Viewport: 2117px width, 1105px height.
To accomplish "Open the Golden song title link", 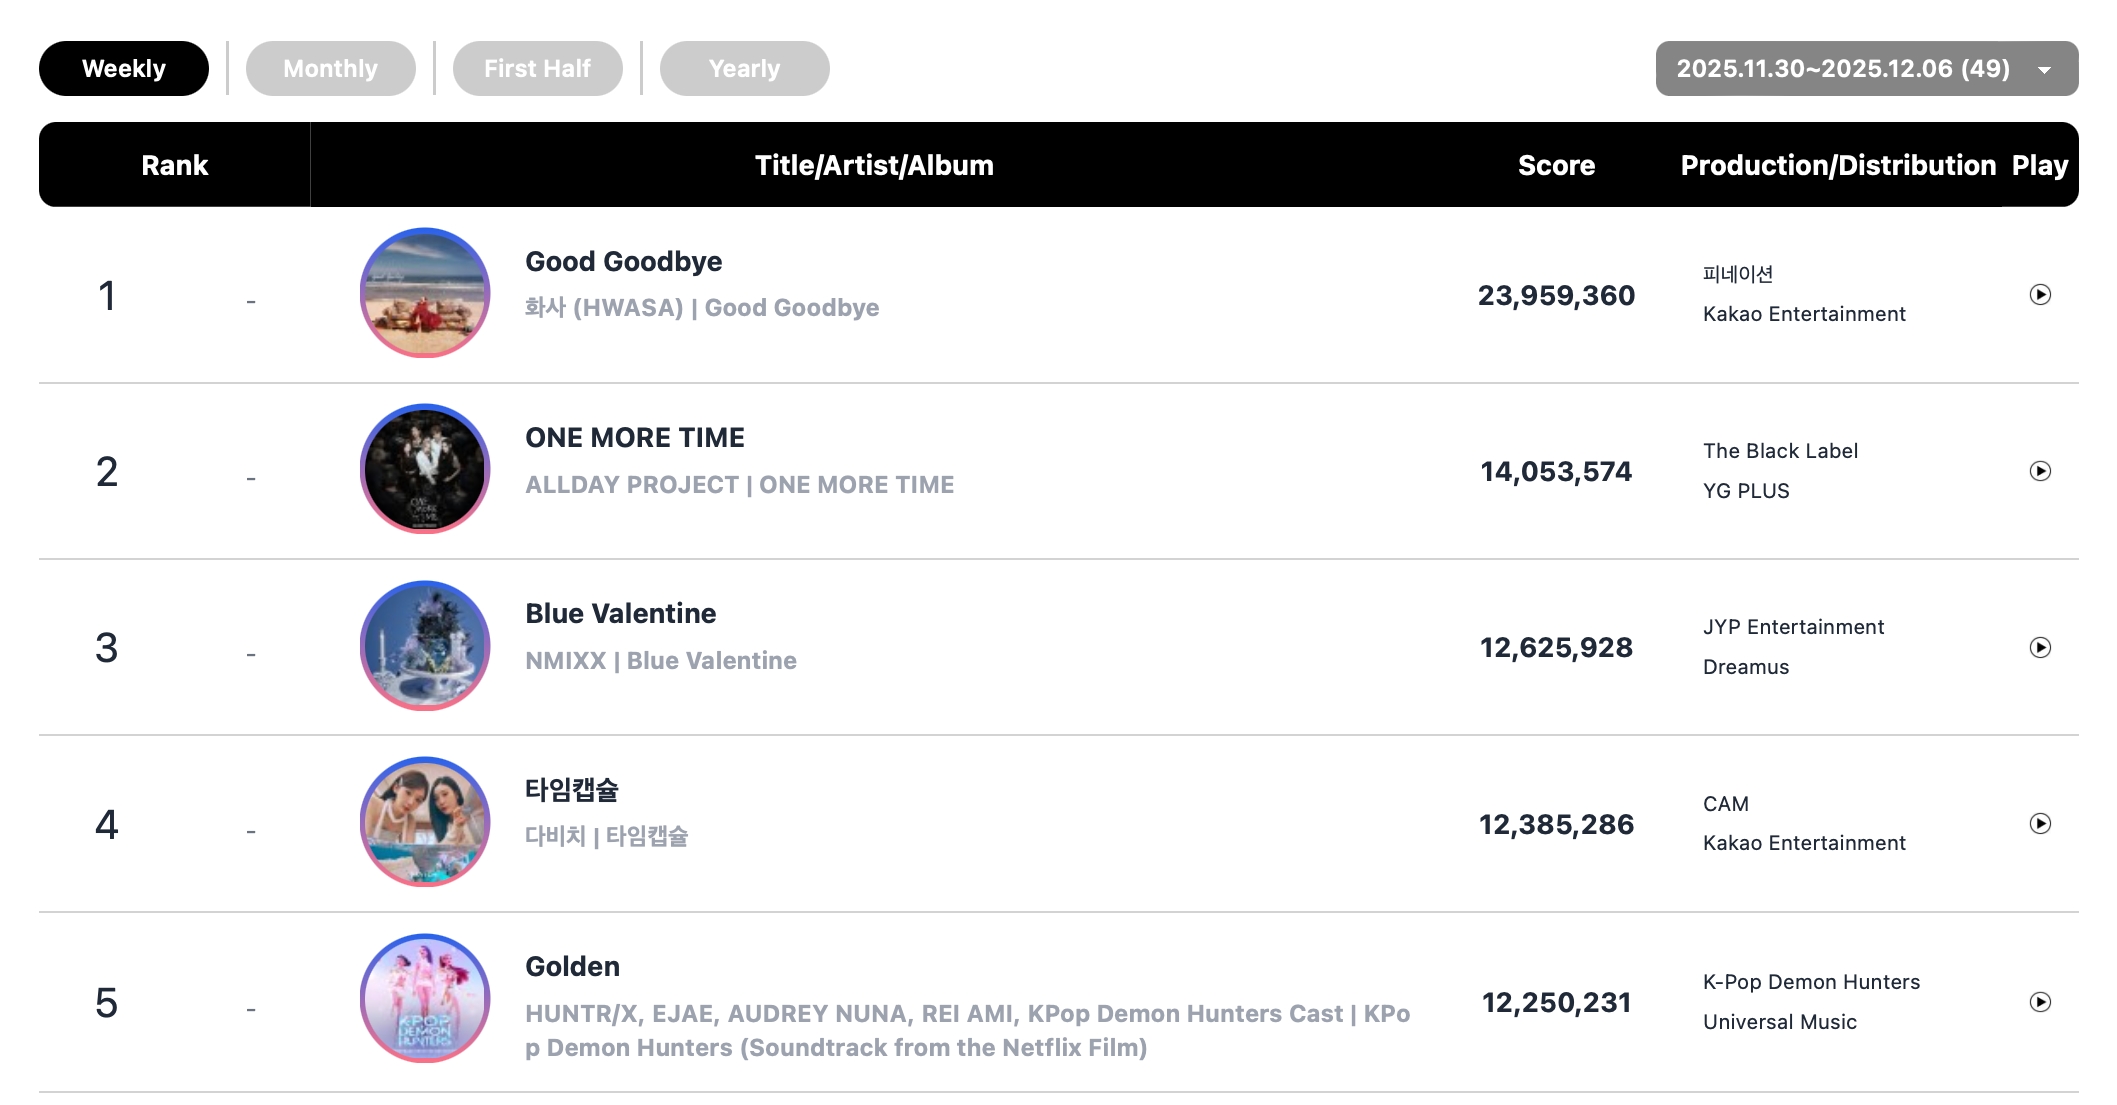I will coord(572,967).
